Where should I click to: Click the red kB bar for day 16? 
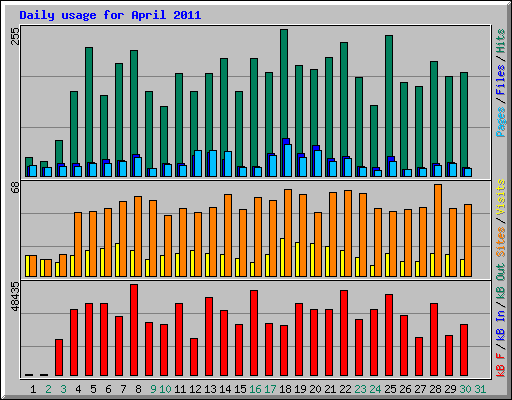pyautogui.click(x=254, y=333)
